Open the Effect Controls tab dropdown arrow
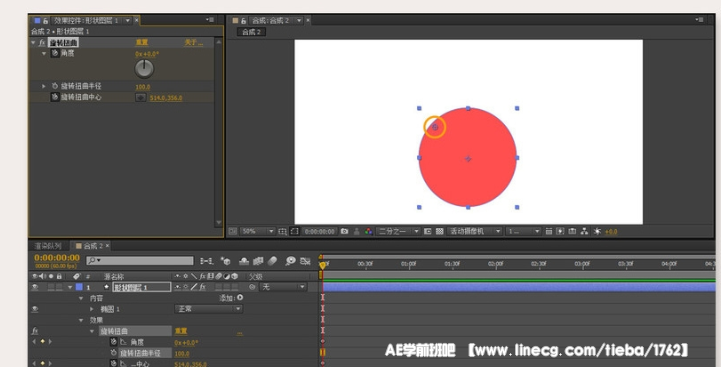The width and height of the screenshot is (721, 367). (x=127, y=20)
